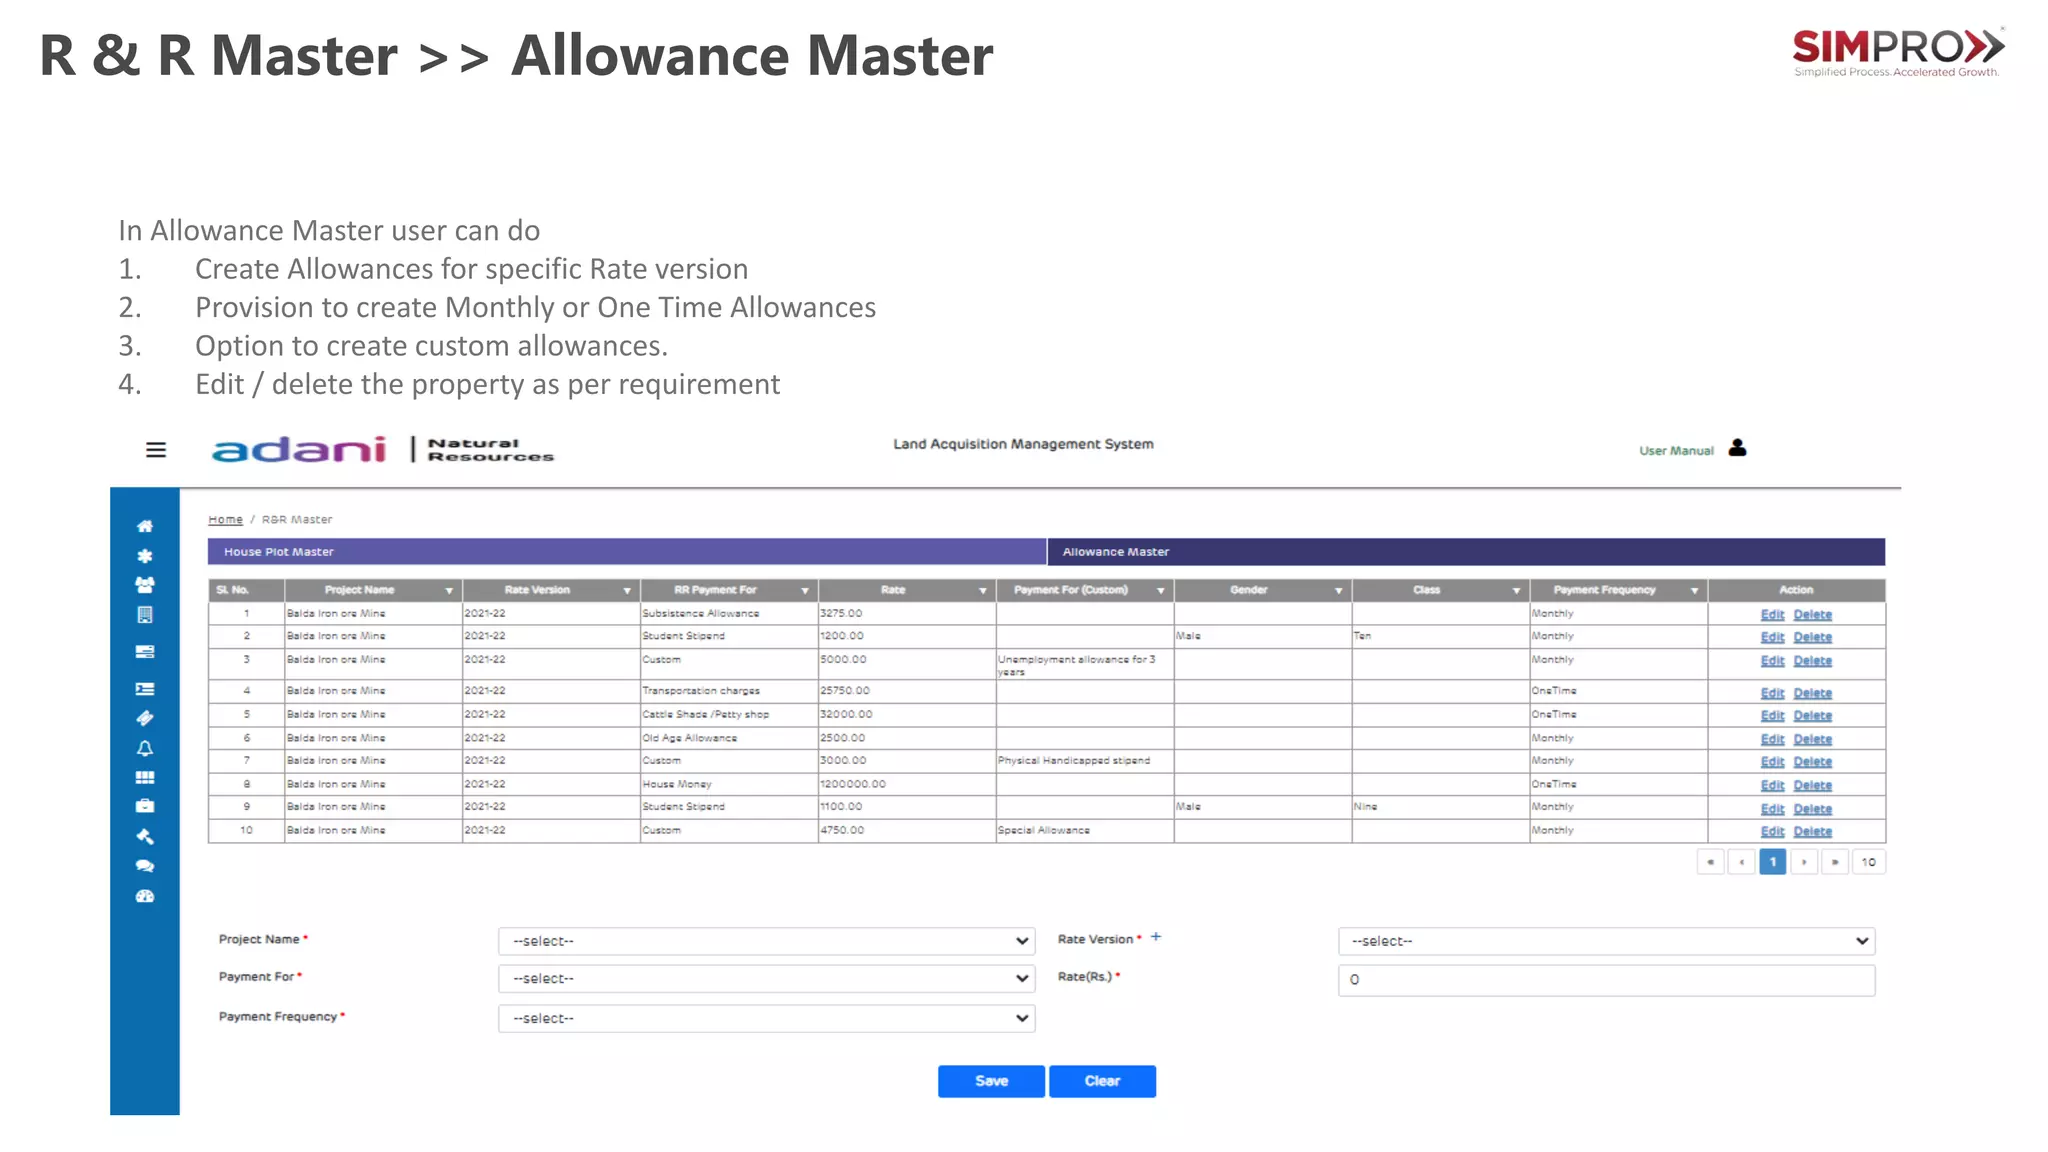Screen dimensions: 2048x1152
Task: Open filter on RR Payment For column
Action: (x=805, y=591)
